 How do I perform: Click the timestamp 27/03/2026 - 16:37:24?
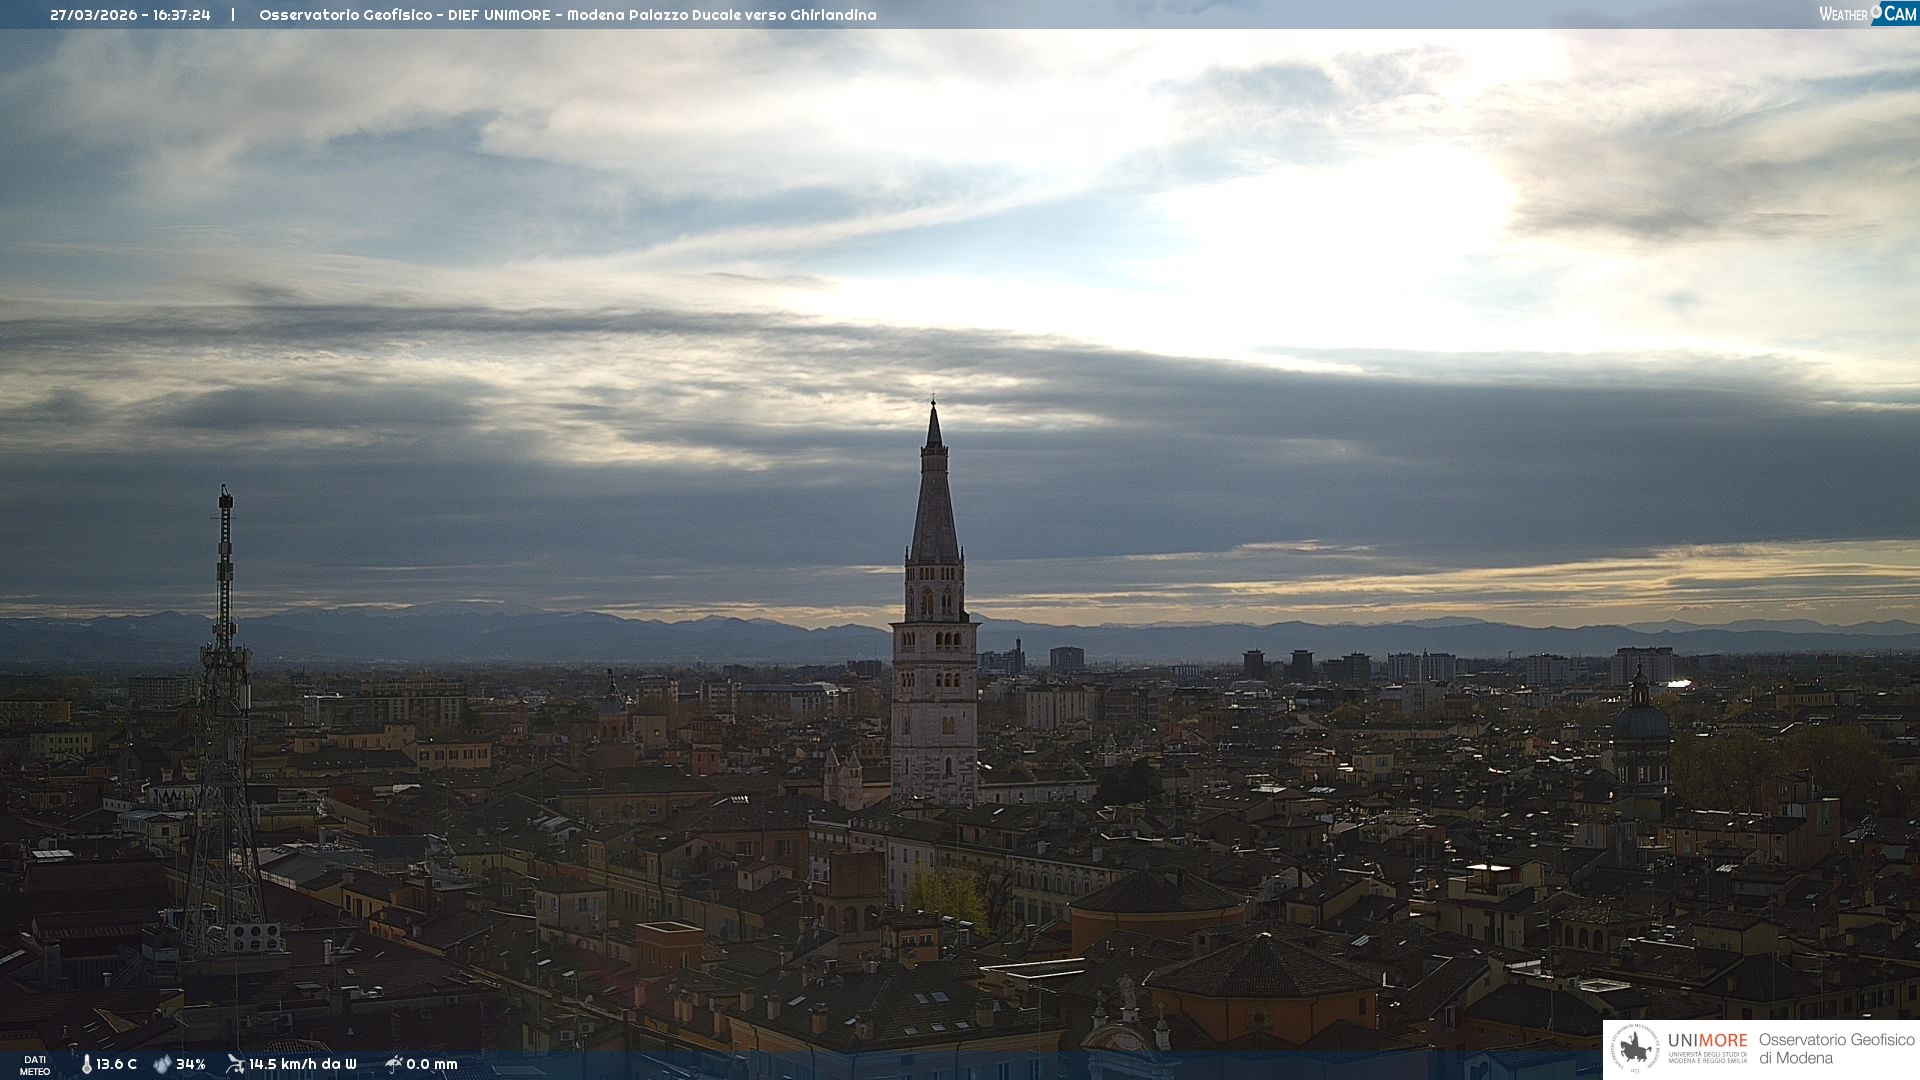click(130, 15)
